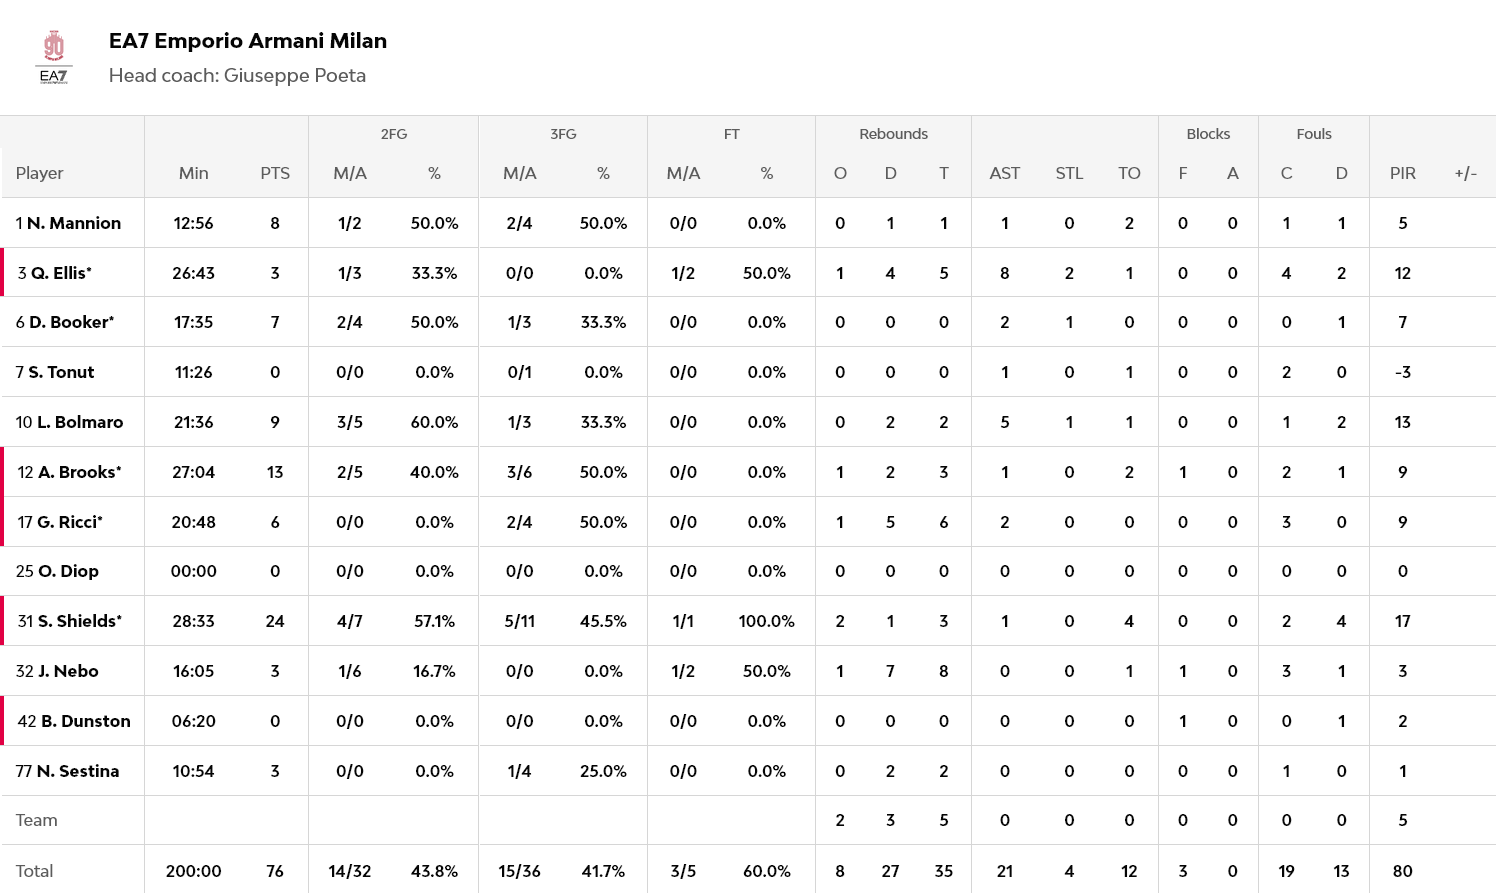Image resolution: width=1496 pixels, height=893 pixels.
Task: Click the PIR column header
Action: 1402,173
